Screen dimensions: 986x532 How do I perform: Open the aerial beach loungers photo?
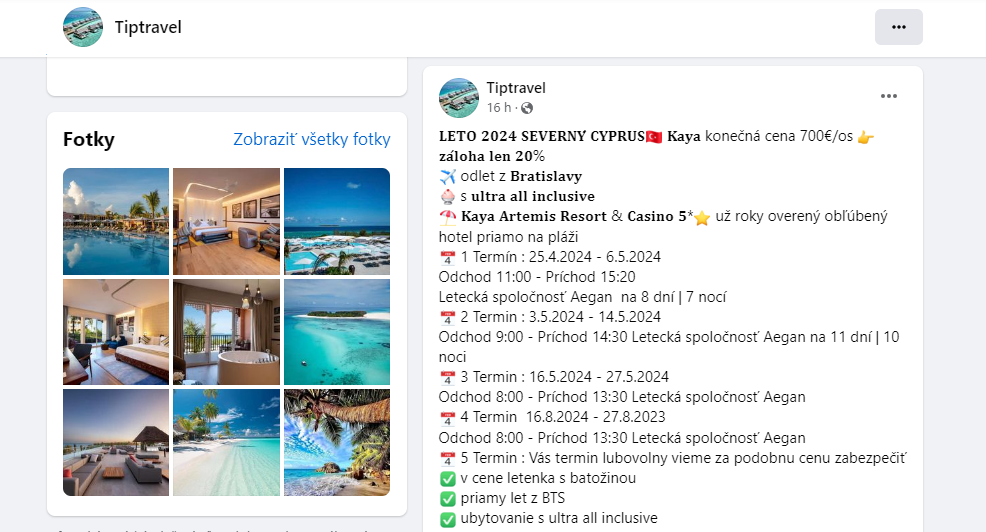point(337,221)
